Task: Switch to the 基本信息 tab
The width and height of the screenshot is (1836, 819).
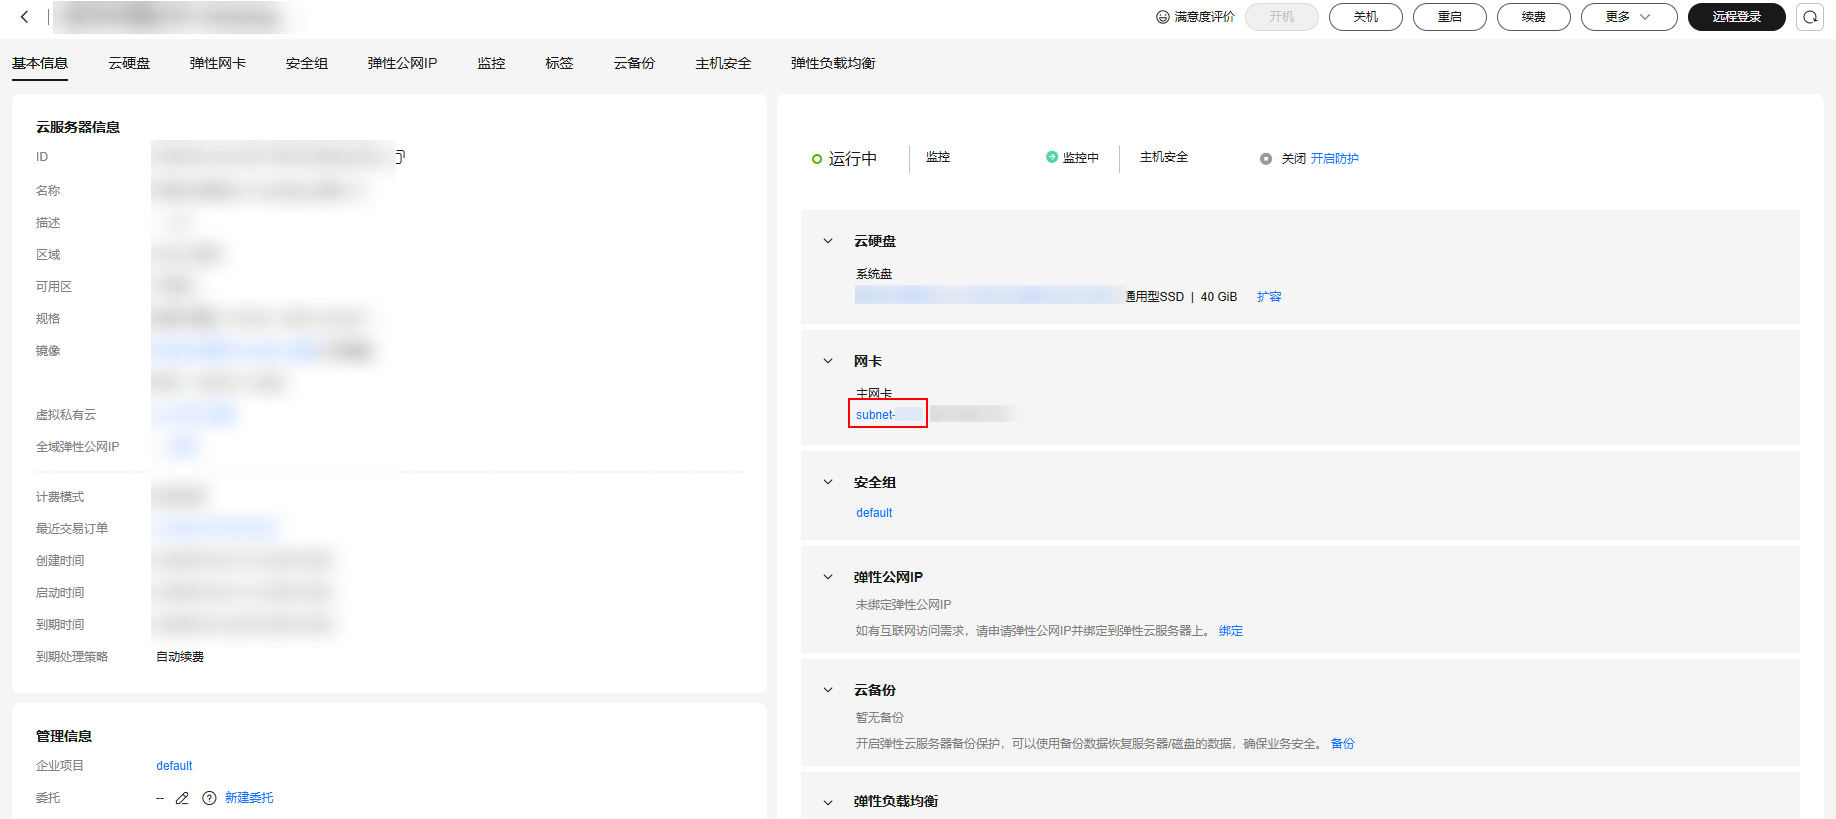Action: 40,63
